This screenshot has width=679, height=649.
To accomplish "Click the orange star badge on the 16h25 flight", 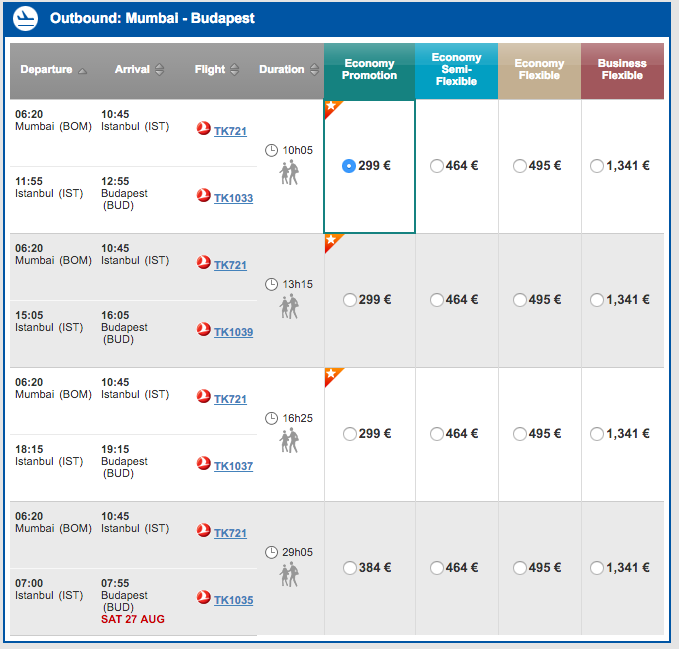I will (x=332, y=375).
